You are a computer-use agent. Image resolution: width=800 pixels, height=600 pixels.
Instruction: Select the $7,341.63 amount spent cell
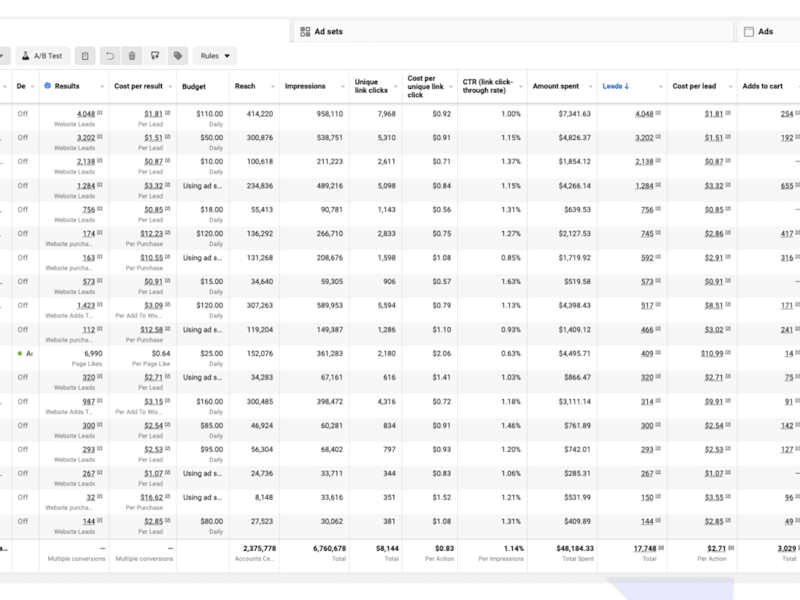pyautogui.click(x=562, y=118)
